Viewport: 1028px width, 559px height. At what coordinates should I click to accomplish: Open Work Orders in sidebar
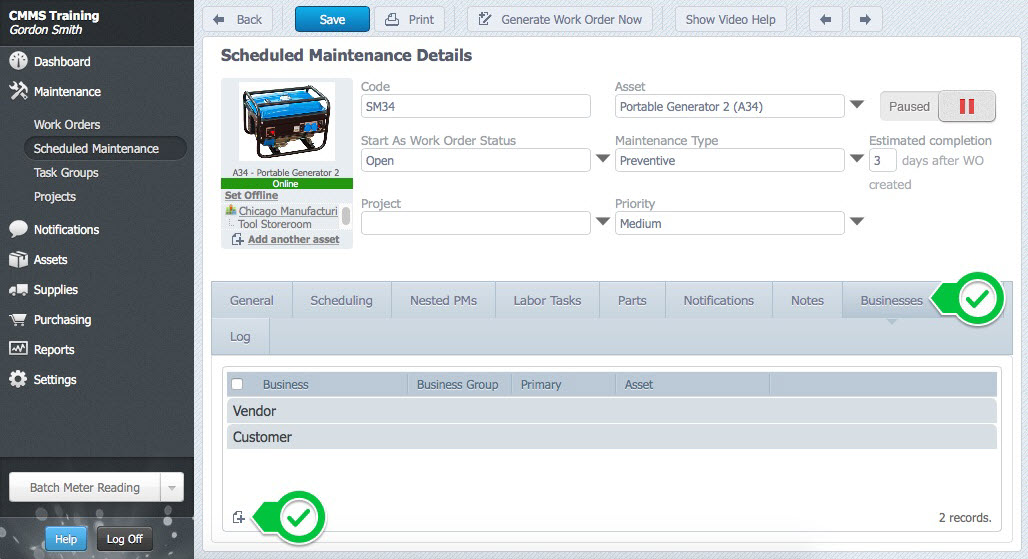(67, 125)
